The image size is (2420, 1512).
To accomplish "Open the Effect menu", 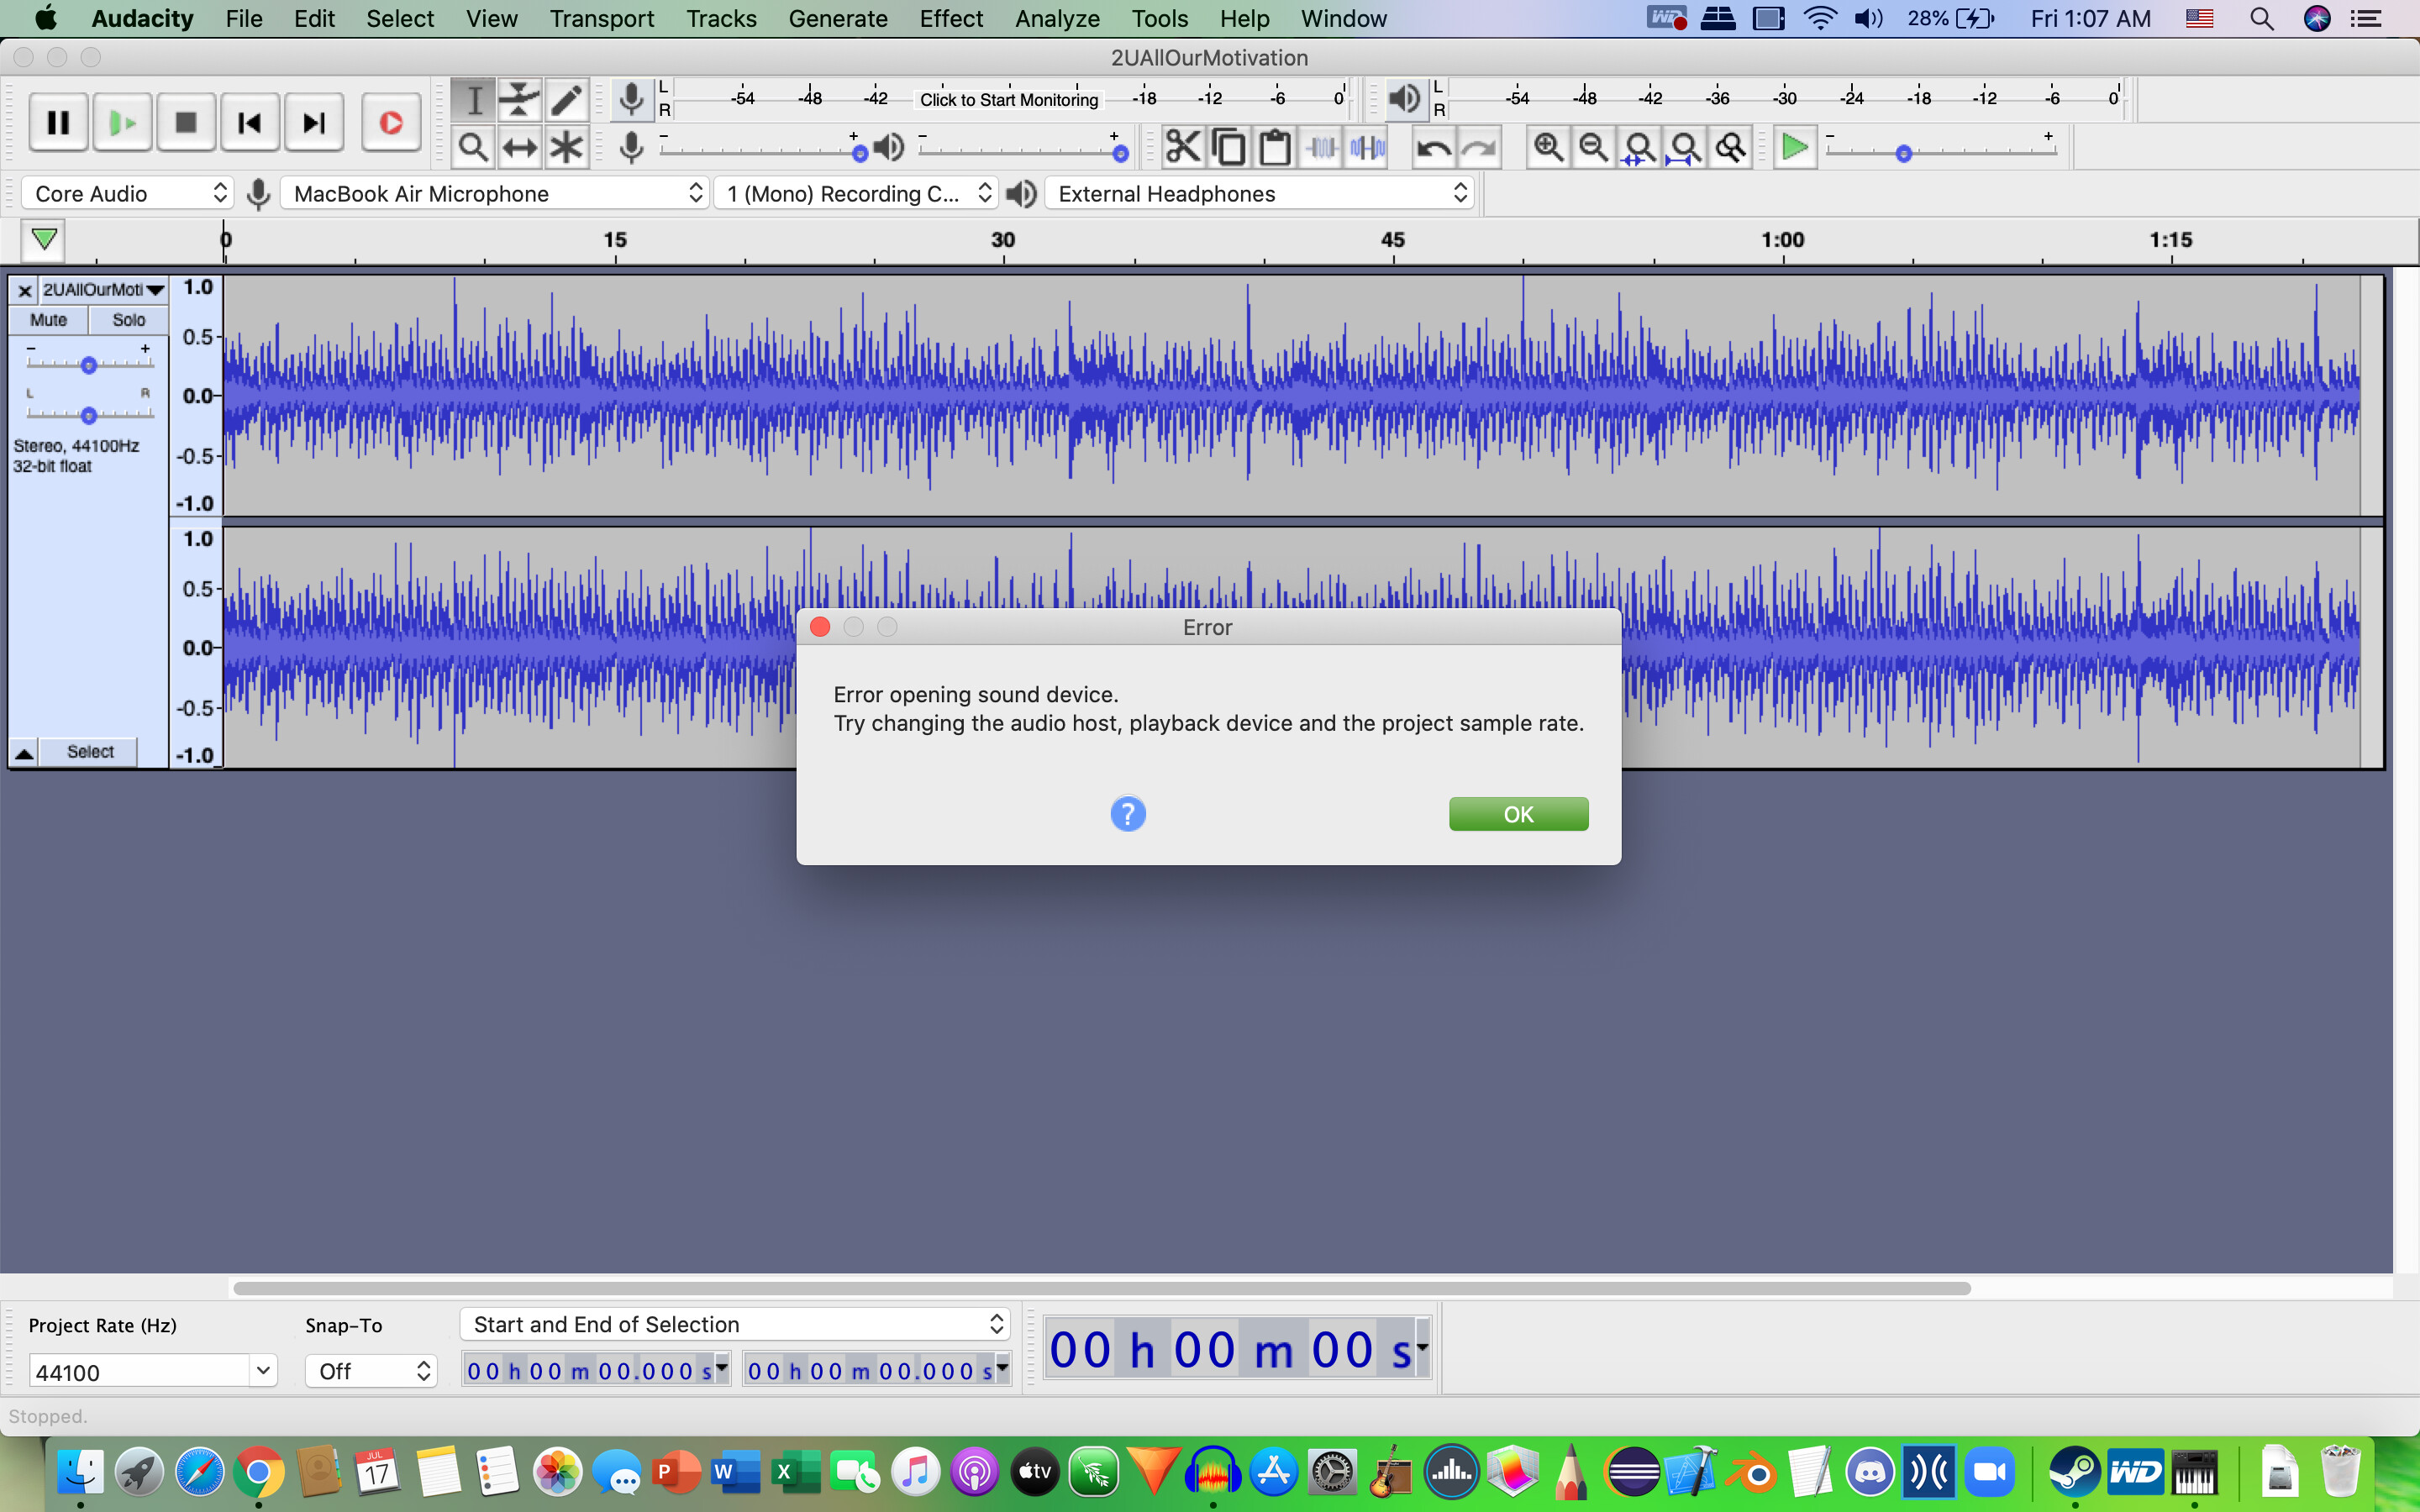I will [x=951, y=19].
